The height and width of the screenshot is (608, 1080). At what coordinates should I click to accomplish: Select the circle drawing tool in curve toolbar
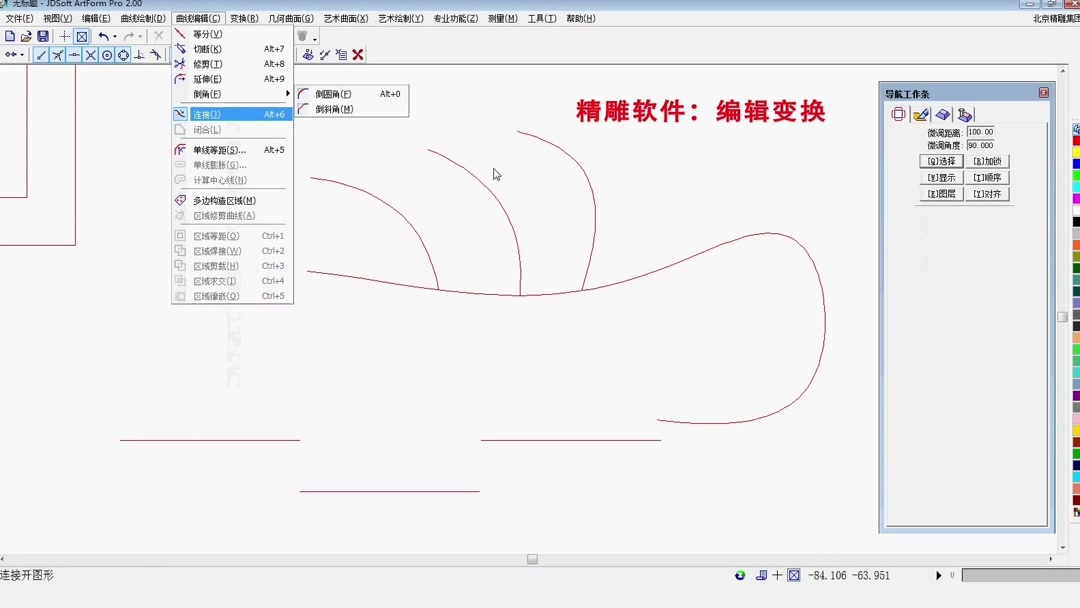(107, 55)
